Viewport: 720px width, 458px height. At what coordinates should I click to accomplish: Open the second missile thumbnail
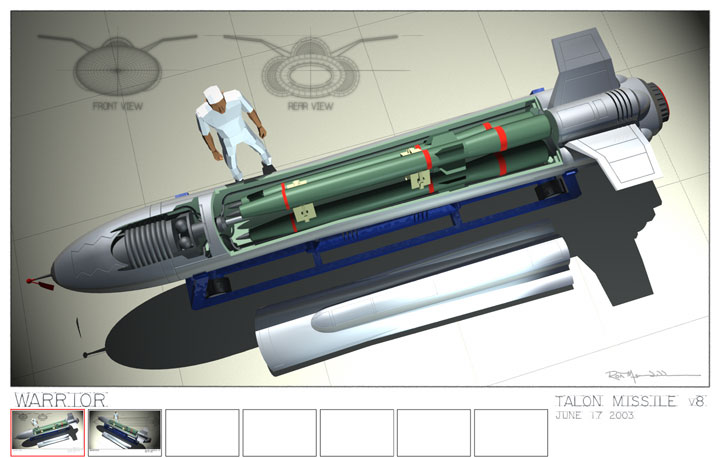pos(124,432)
